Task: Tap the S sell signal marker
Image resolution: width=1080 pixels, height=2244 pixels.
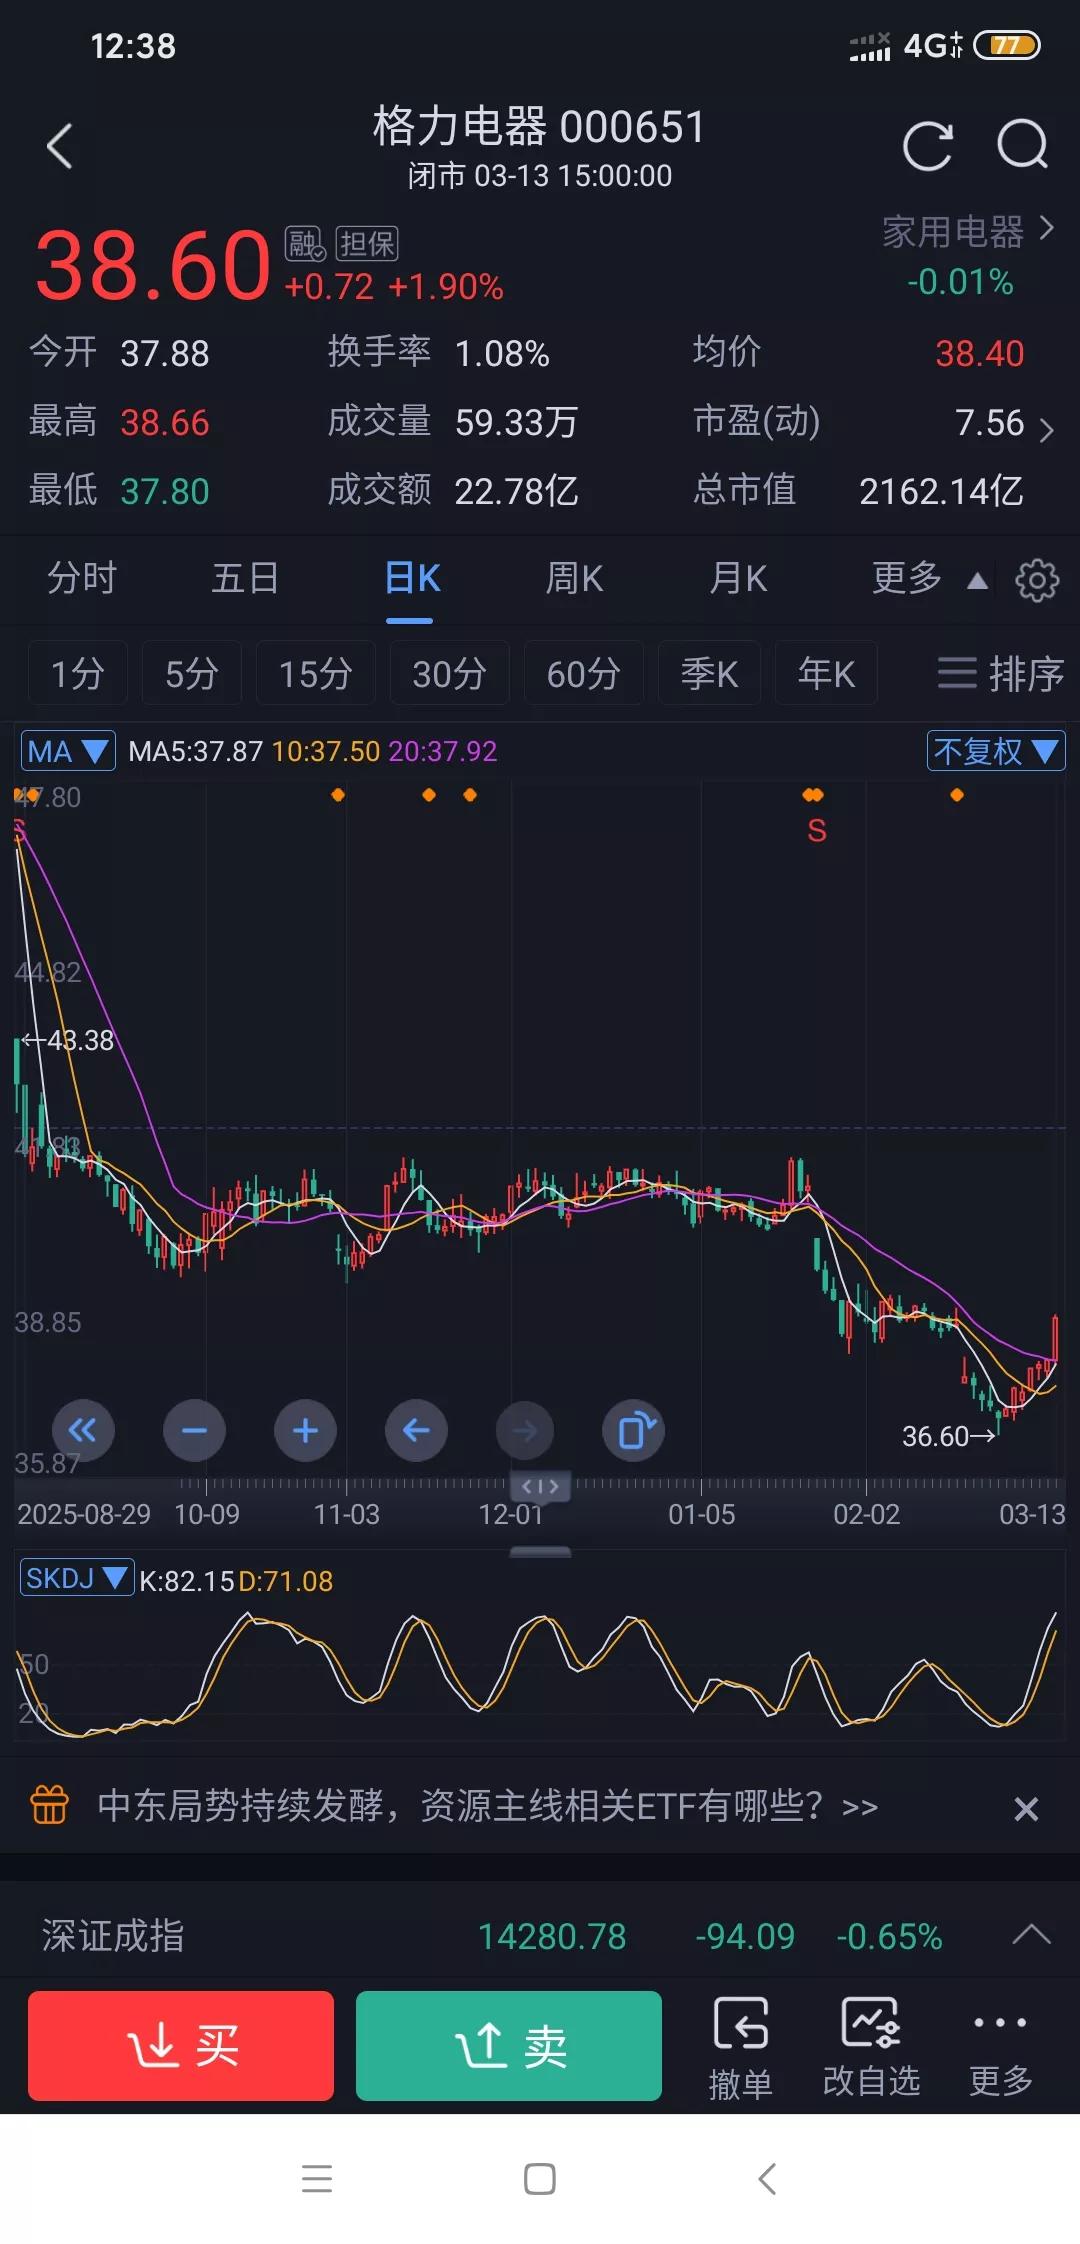Action: 816,831
